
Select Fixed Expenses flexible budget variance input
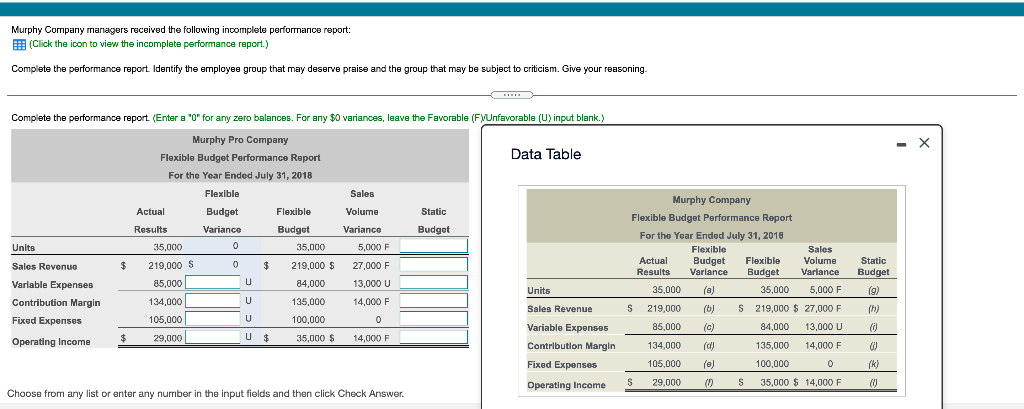pyautogui.click(x=213, y=318)
